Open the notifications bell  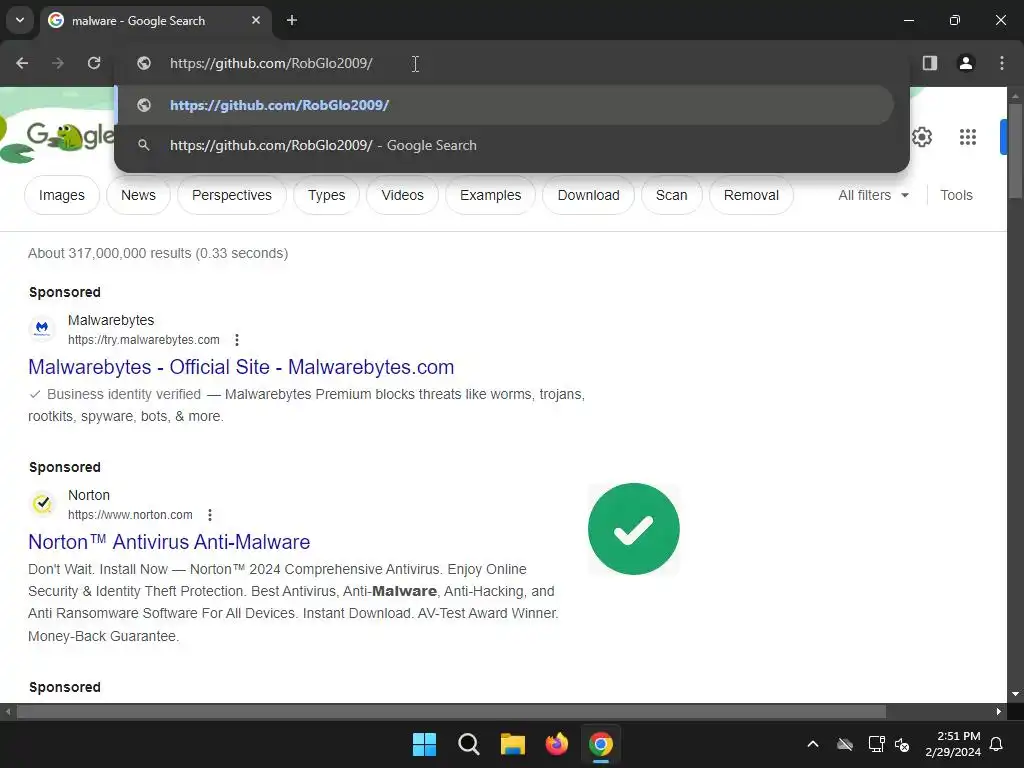[996, 744]
